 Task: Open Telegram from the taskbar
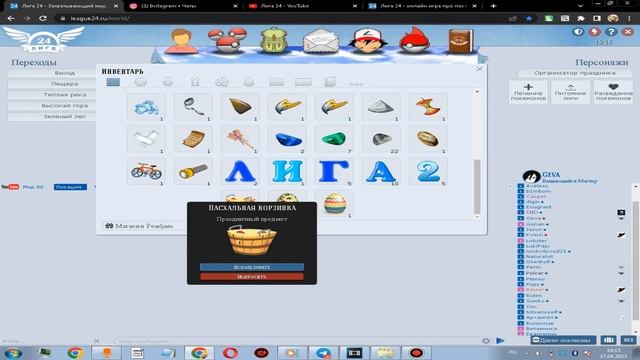(323, 352)
